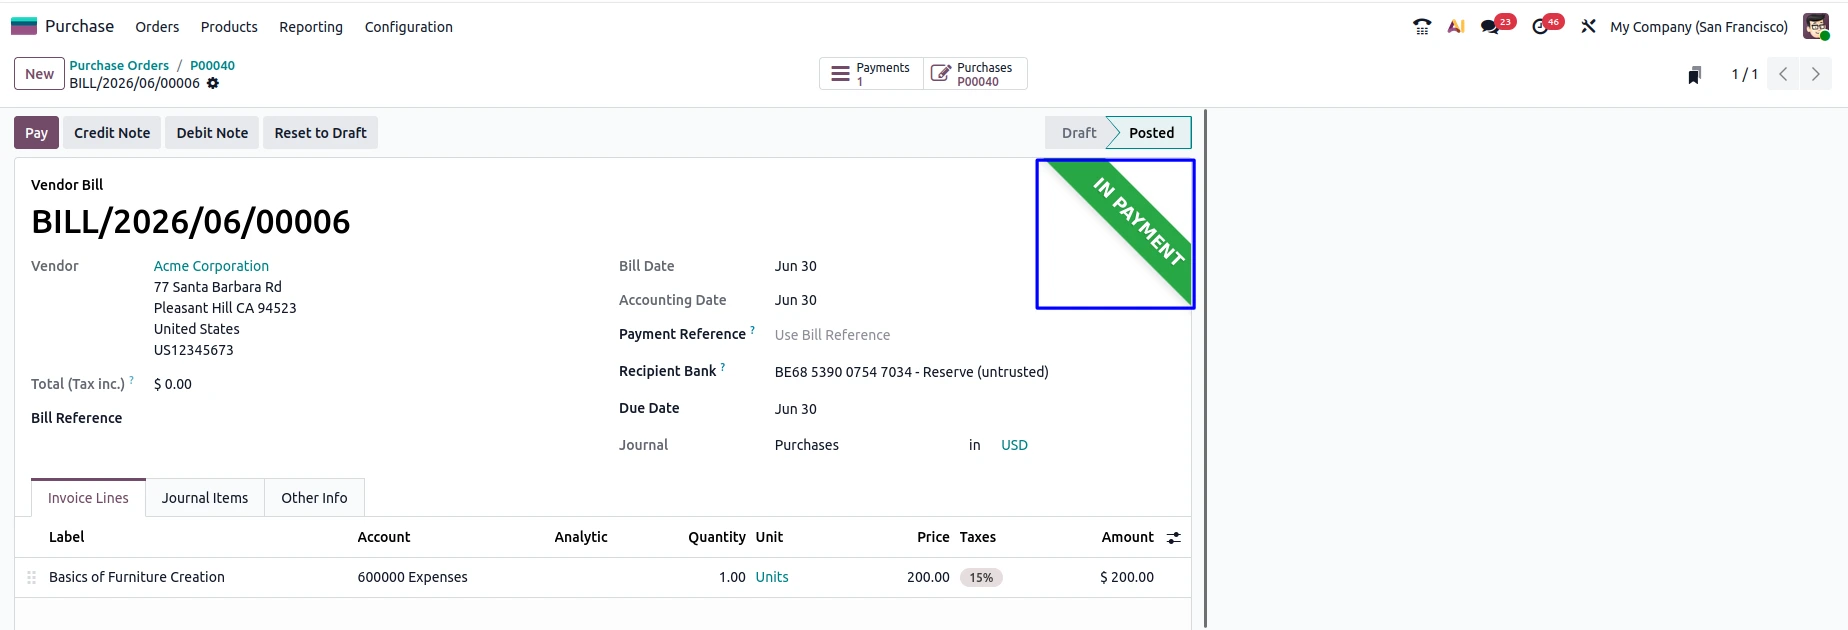The image size is (1848, 630).
Task: Click the Debit Note button
Action: pos(212,133)
